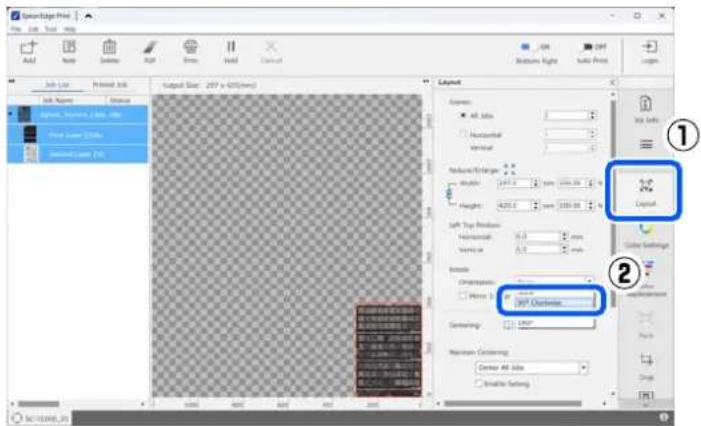Click the Height mm spinner arrows
The width and height of the screenshot is (701, 426).
pyautogui.click(x=536, y=205)
